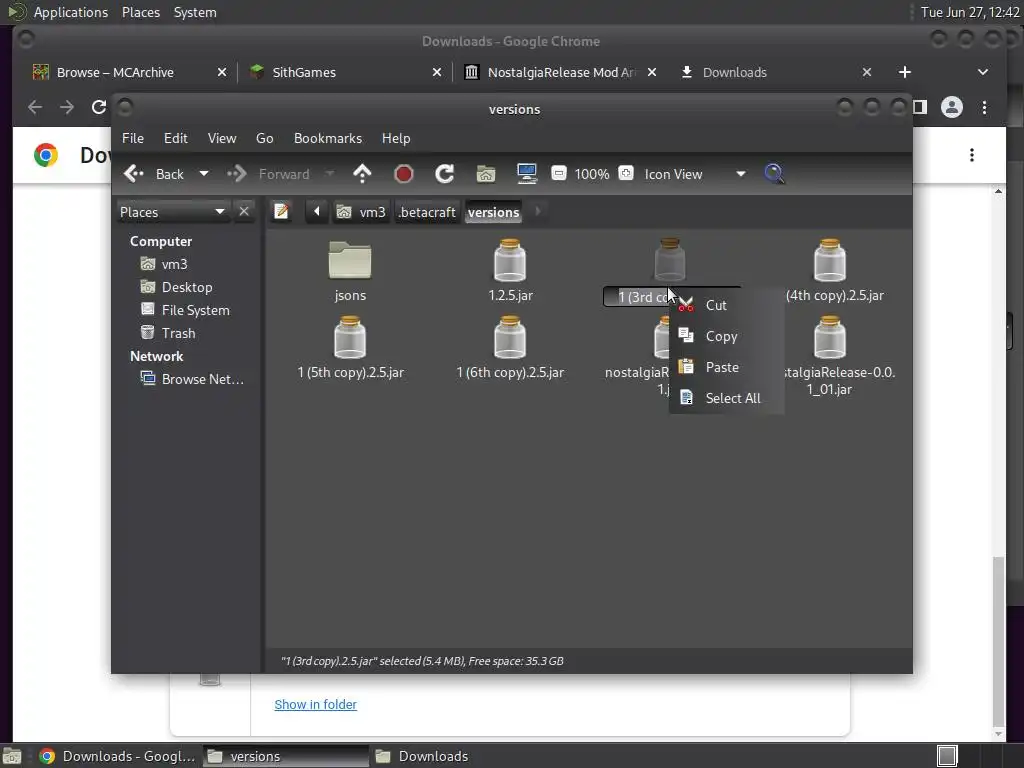Screen dimensions: 1024x768
Task: Click the 1 (3rd copy) rename field
Action: pyautogui.click(x=637, y=297)
